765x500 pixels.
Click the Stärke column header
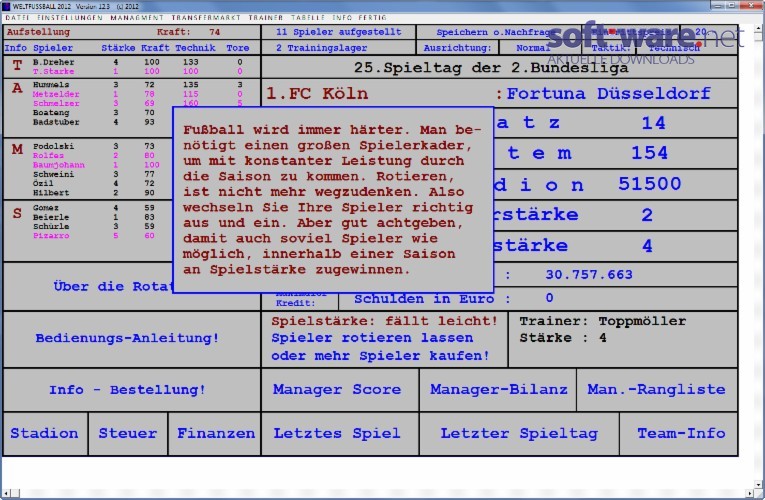(x=118, y=48)
